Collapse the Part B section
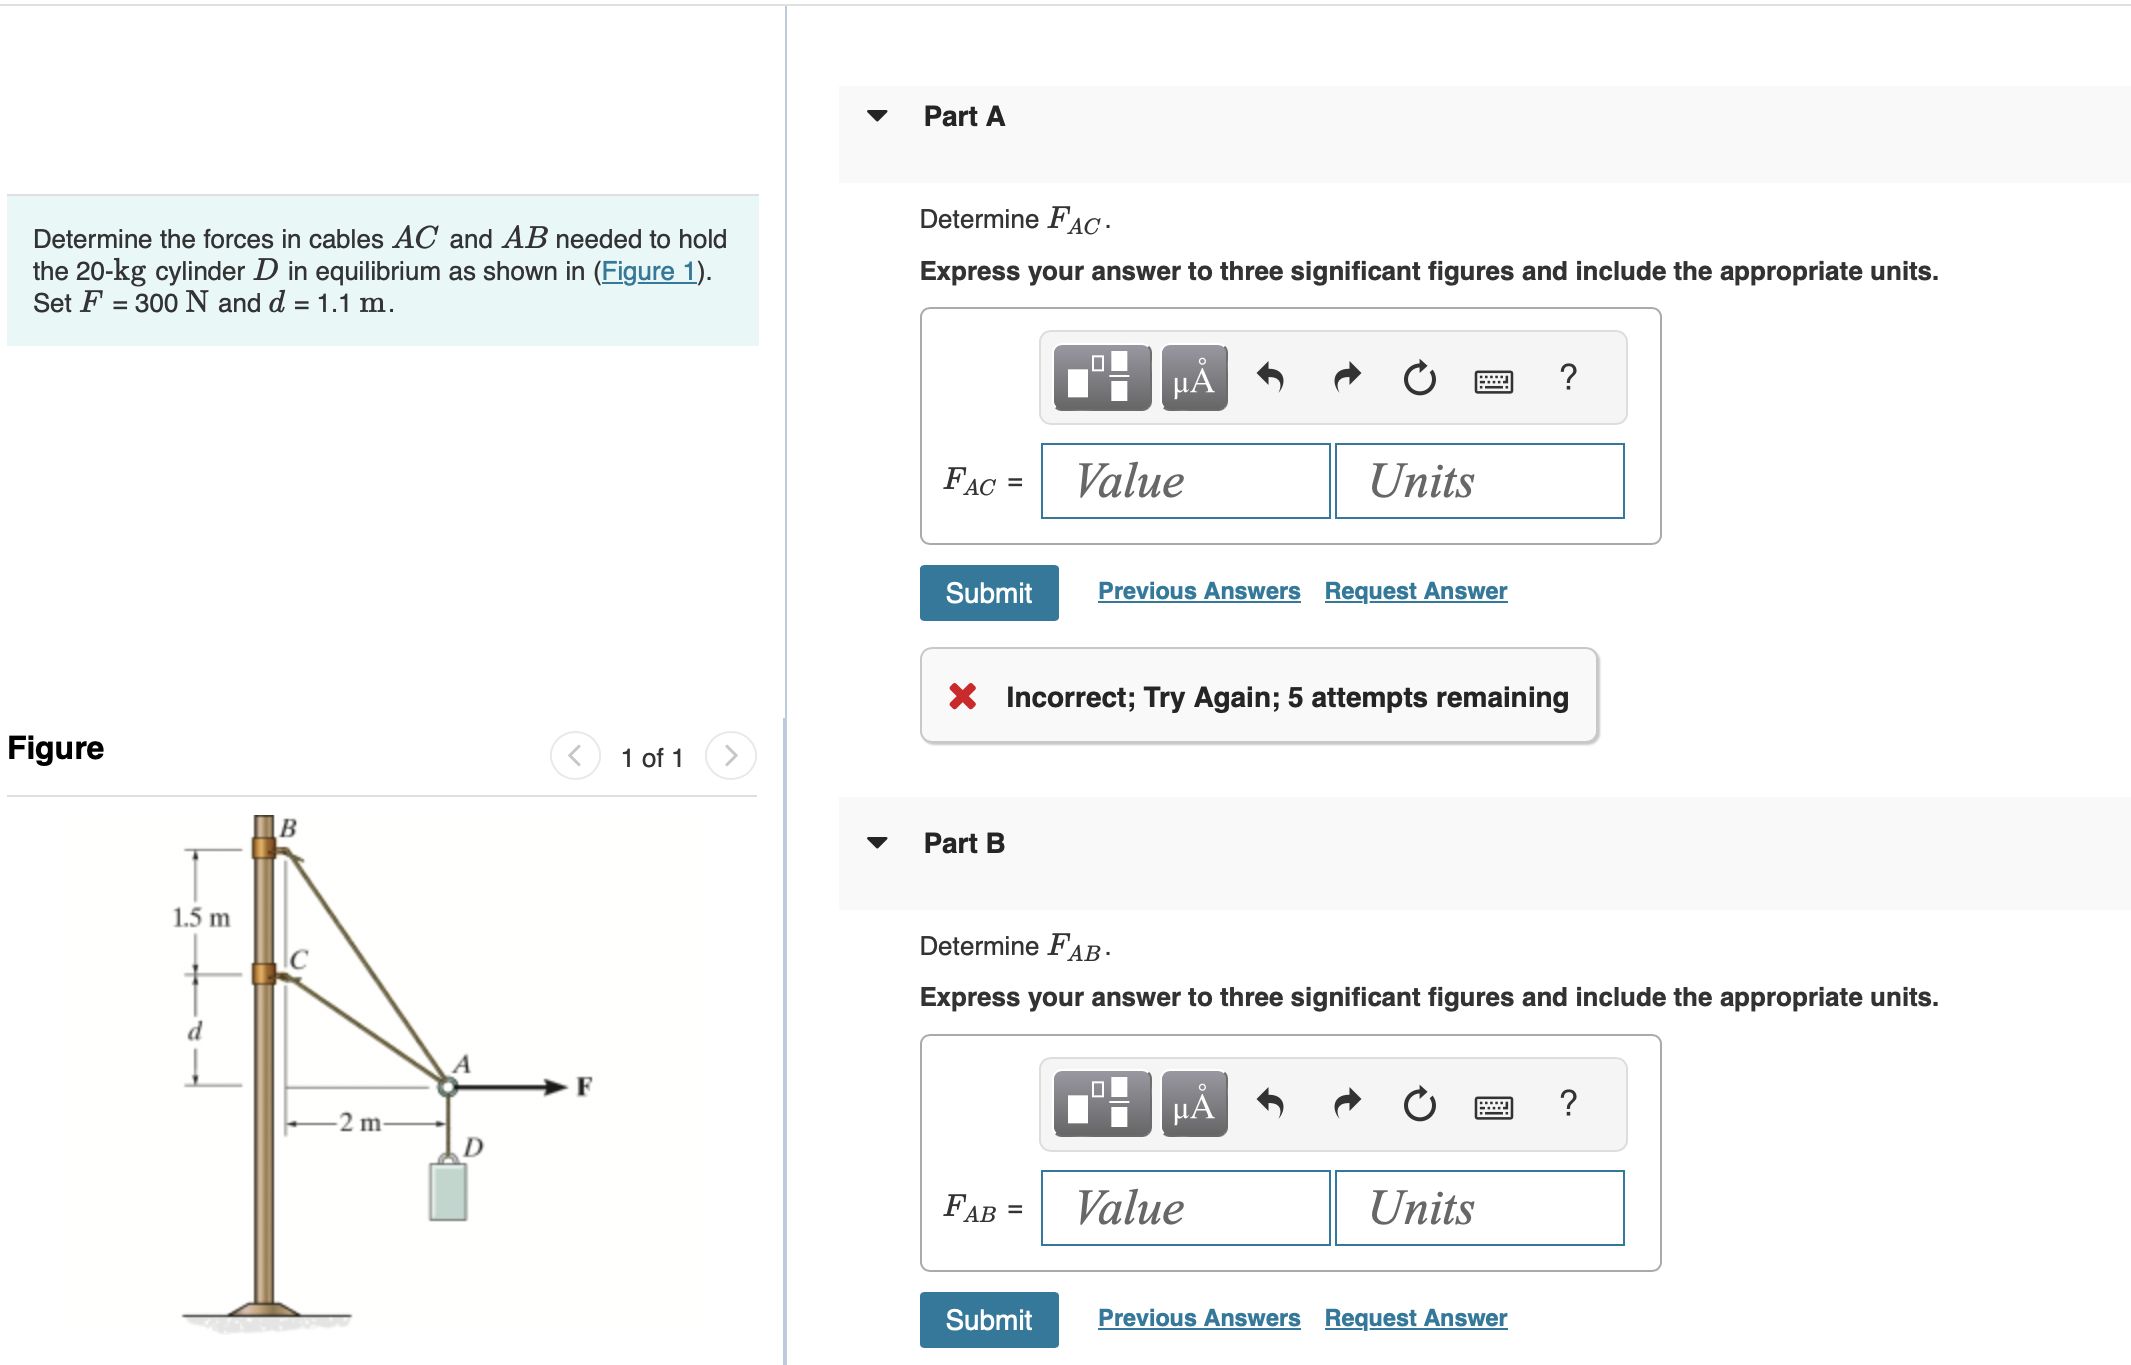 [876, 843]
